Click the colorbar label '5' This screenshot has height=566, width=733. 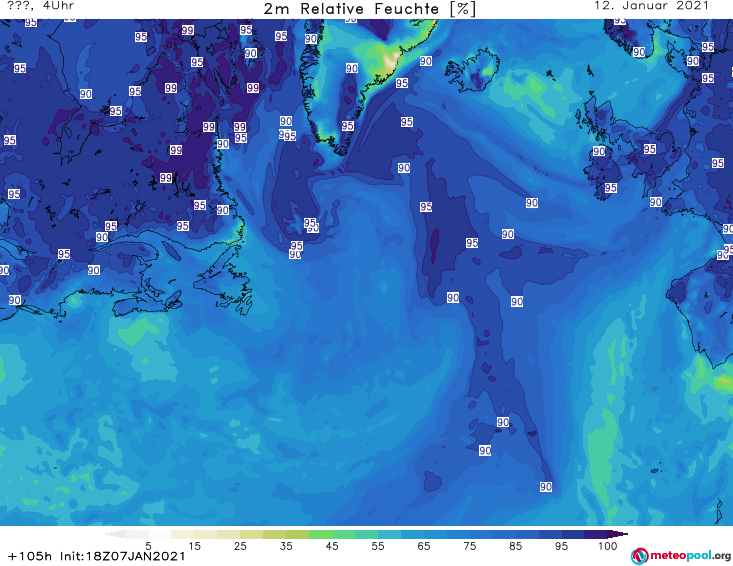click(148, 546)
